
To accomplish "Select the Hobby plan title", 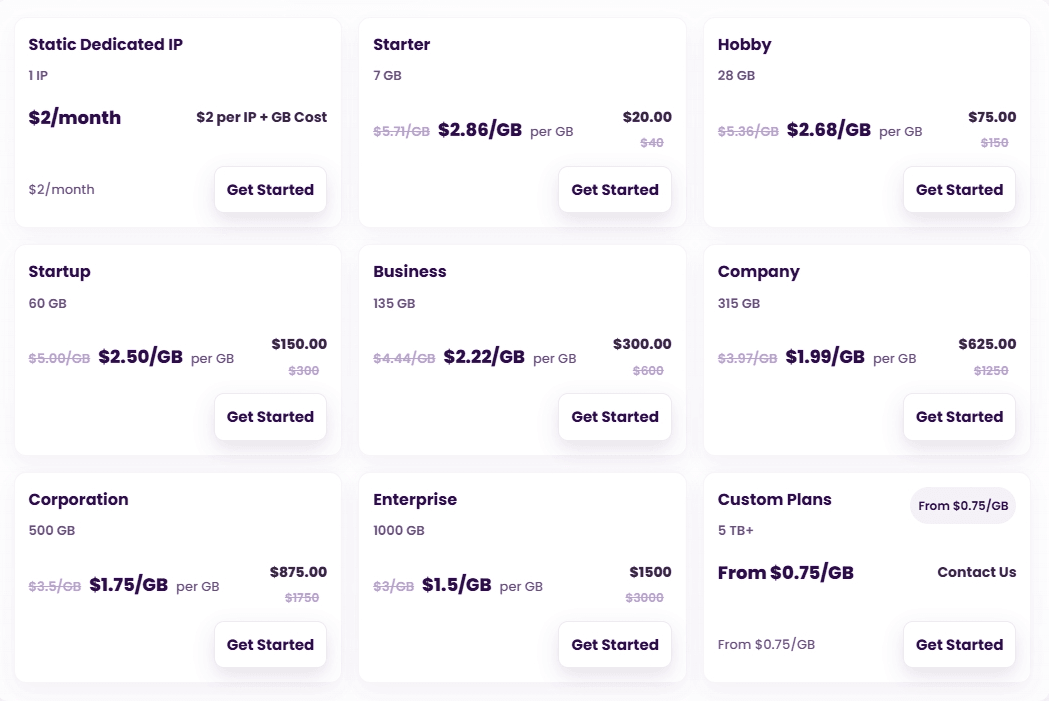I will click(x=745, y=44).
